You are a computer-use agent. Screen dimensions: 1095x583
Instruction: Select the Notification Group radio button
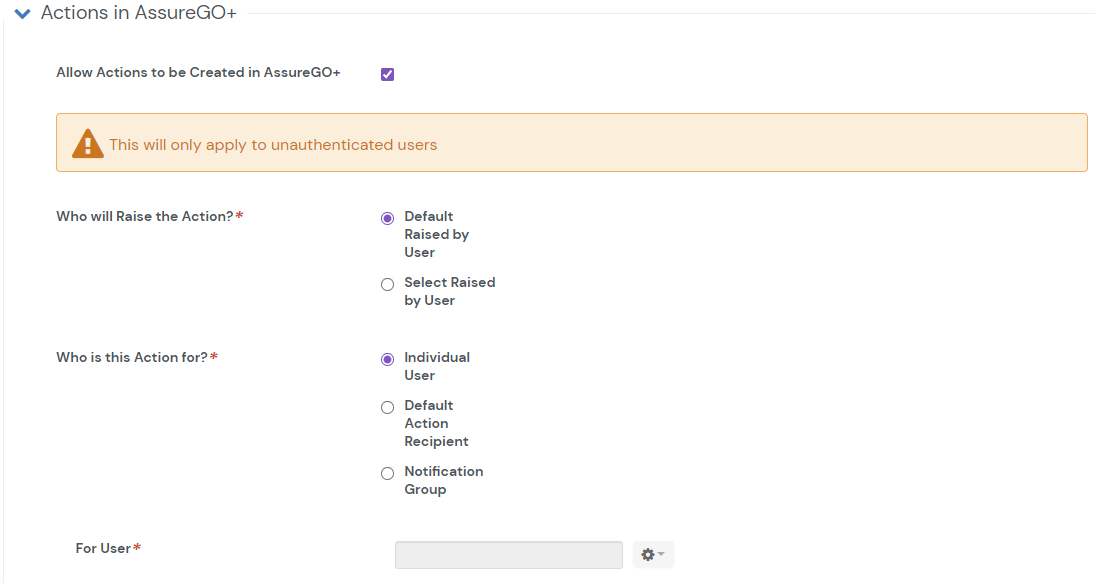388,473
